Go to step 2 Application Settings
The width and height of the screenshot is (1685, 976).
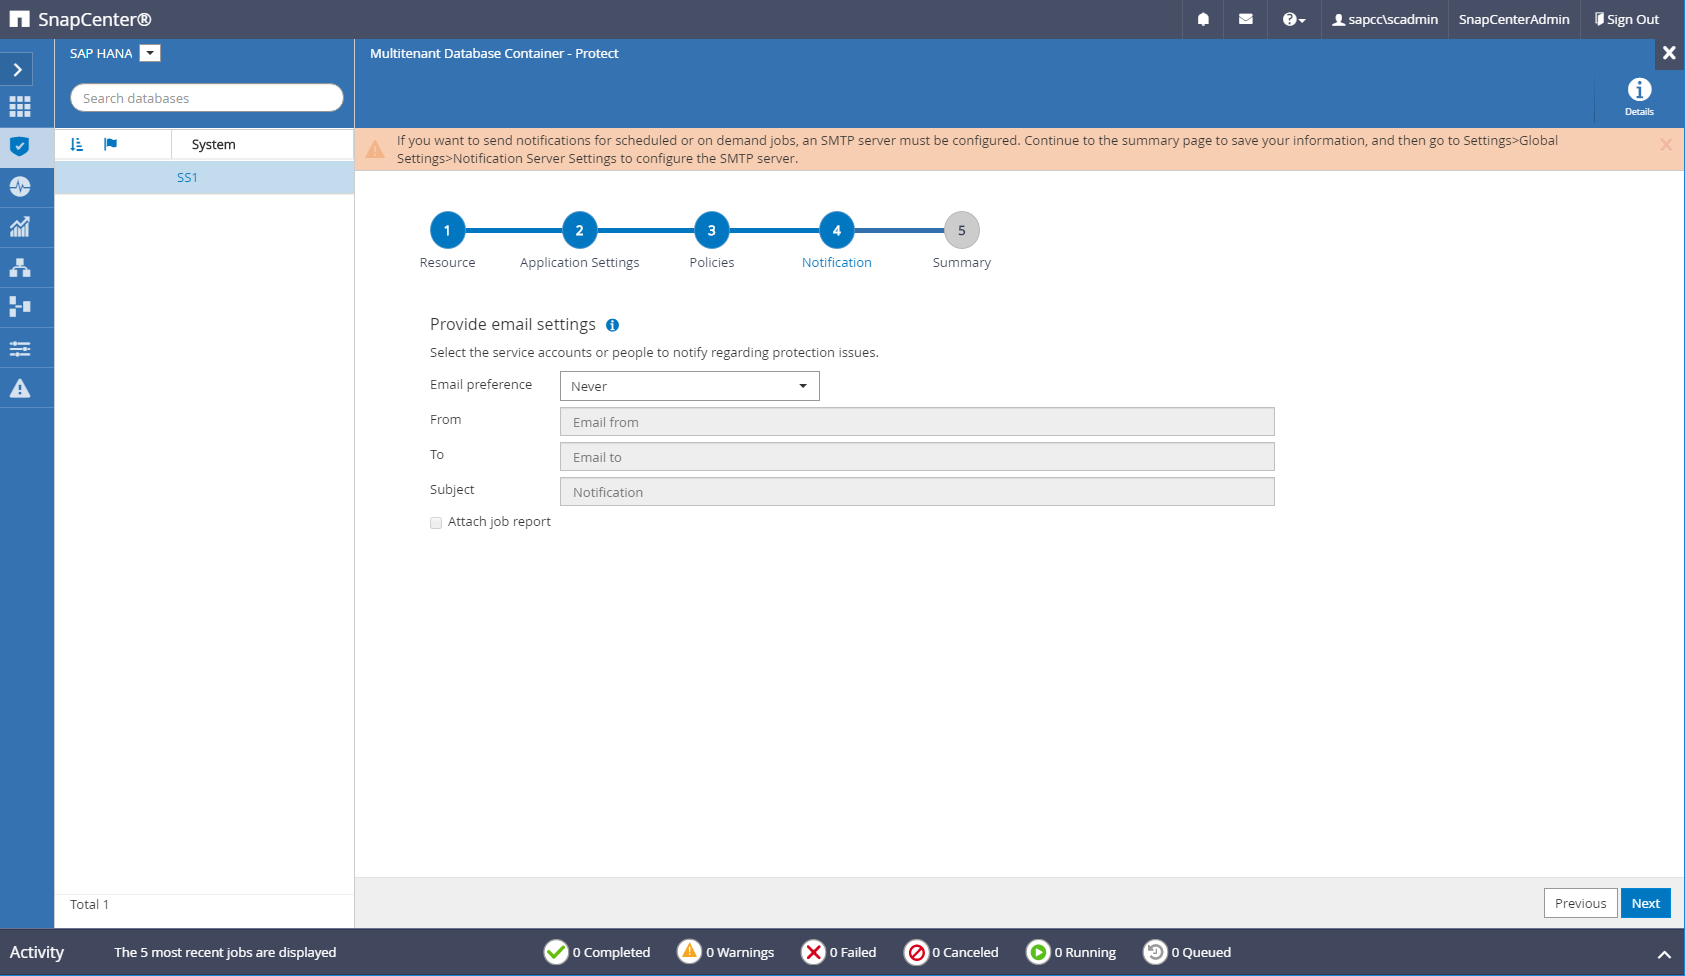[579, 230]
